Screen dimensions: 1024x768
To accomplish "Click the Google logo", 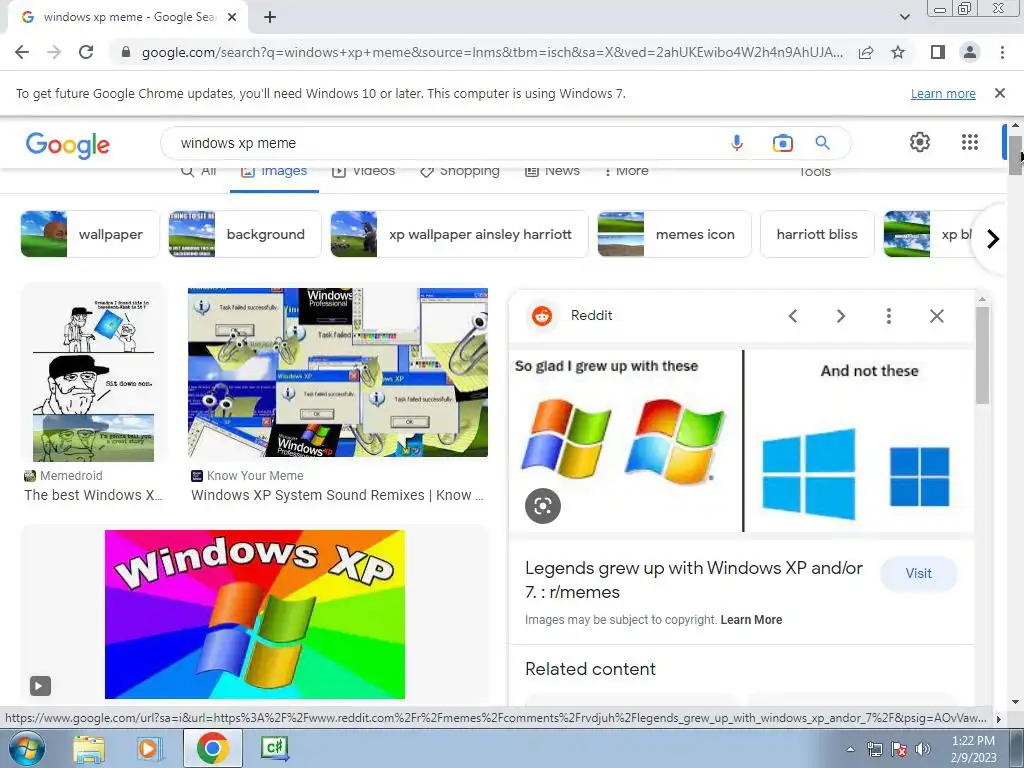I will click(68, 145).
